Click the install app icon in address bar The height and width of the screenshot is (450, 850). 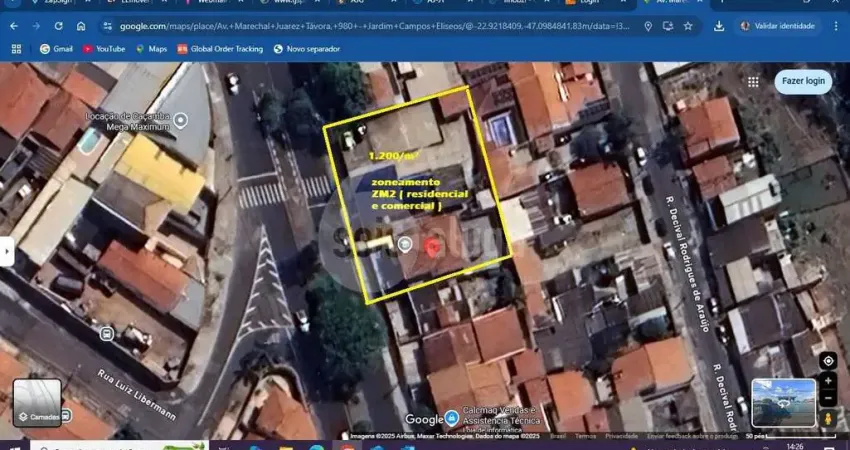coord(668,26)
